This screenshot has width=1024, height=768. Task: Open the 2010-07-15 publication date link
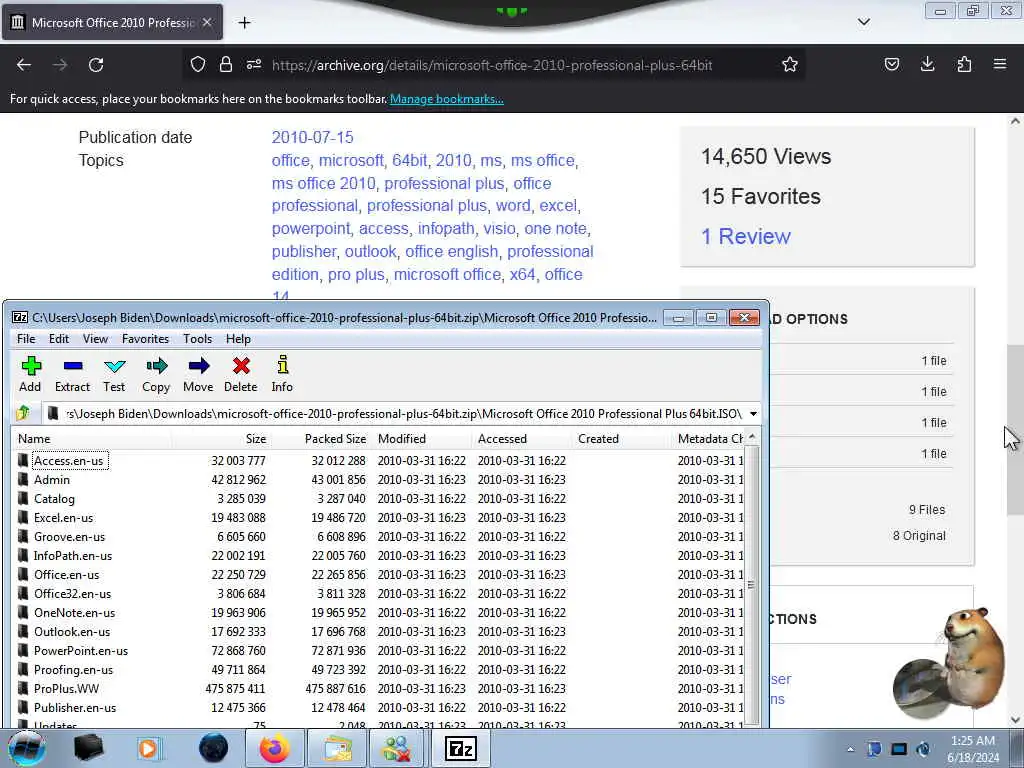312,137
